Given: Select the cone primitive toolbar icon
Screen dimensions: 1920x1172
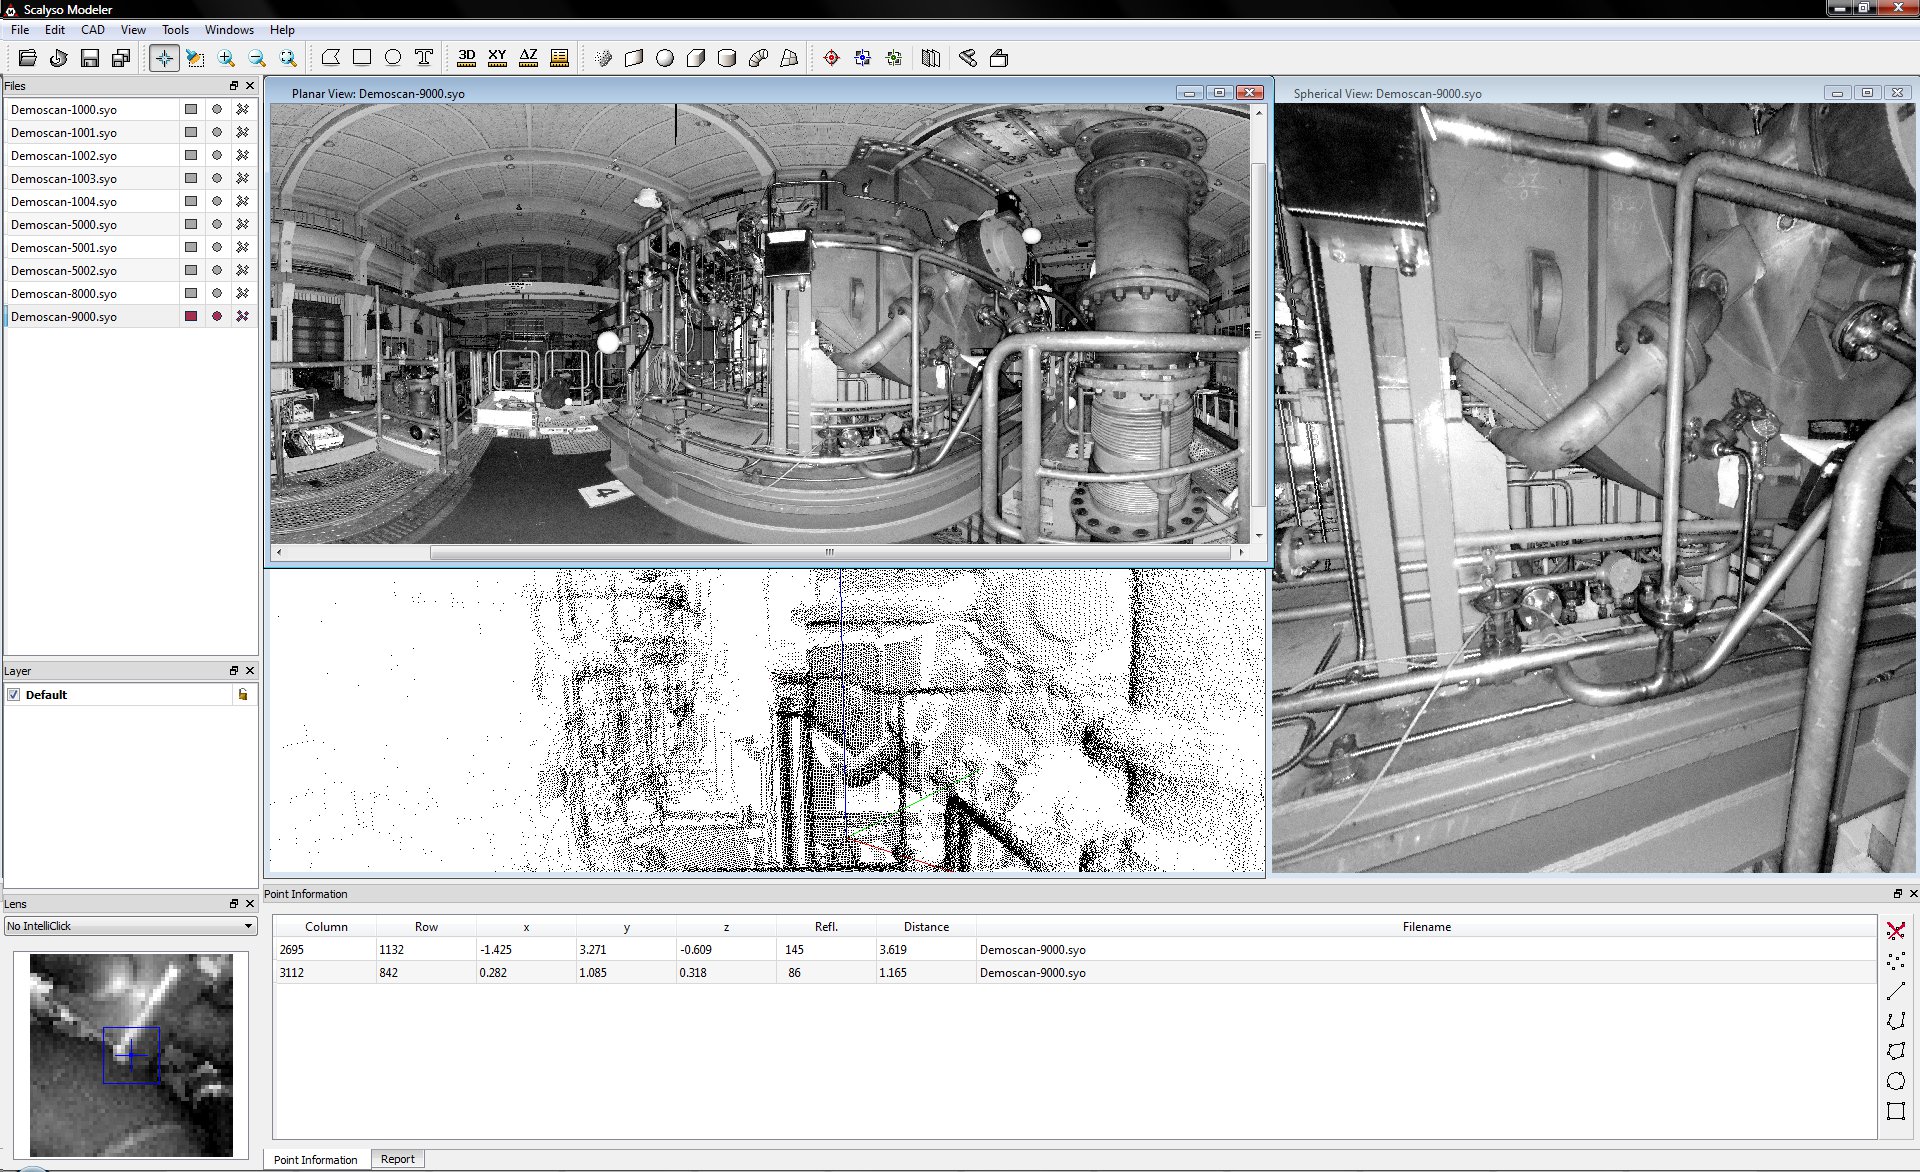Looking at the screenshot, I should pyautogui.click(x=789, y=58).
